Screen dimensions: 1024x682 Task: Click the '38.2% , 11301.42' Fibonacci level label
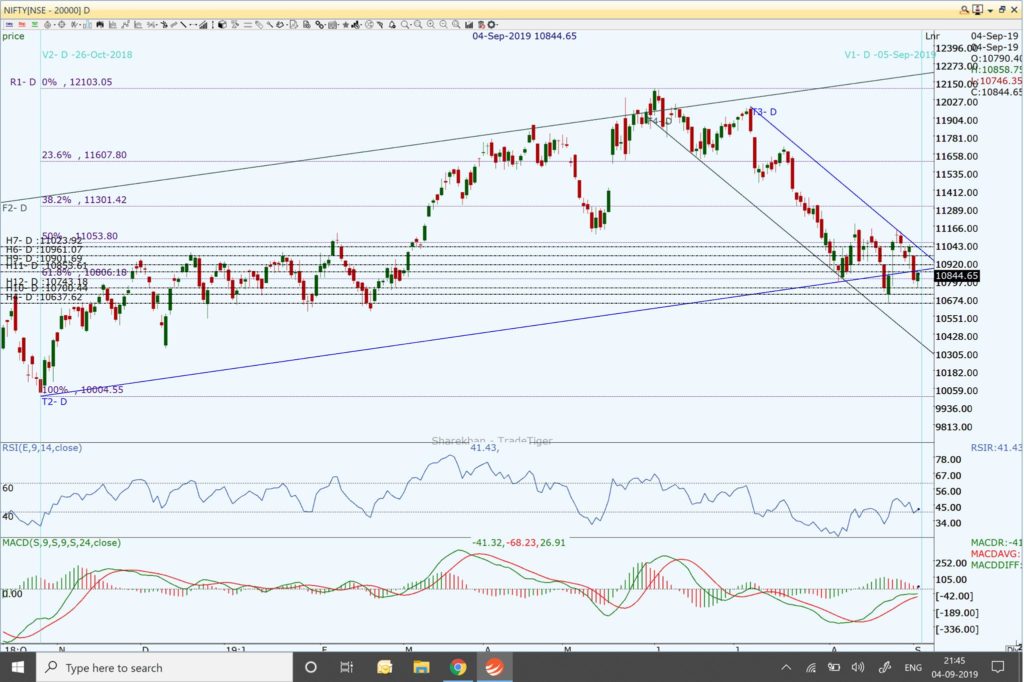pos(84,199)
